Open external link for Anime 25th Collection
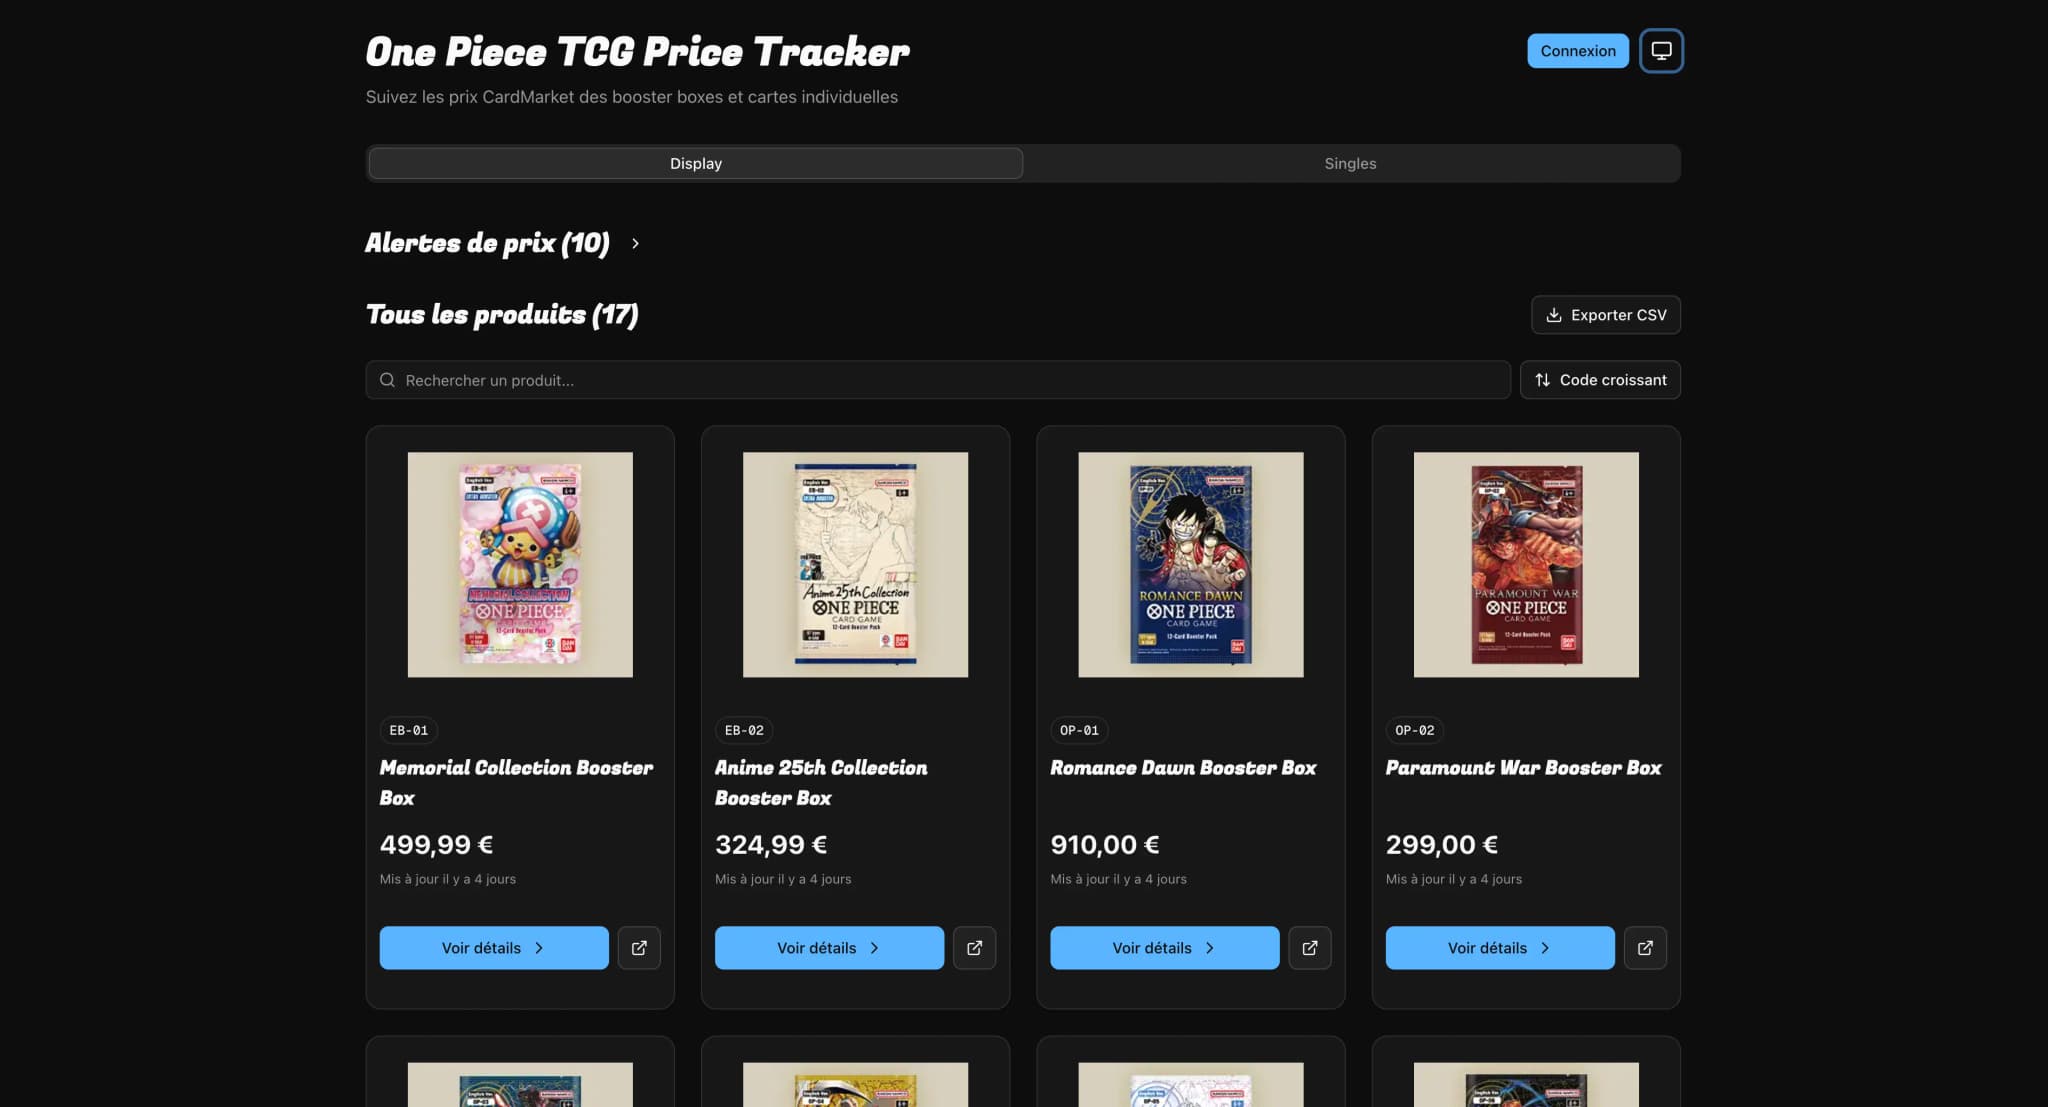This screenshot has width=2048, height=1107. click(x=974, y=948)
